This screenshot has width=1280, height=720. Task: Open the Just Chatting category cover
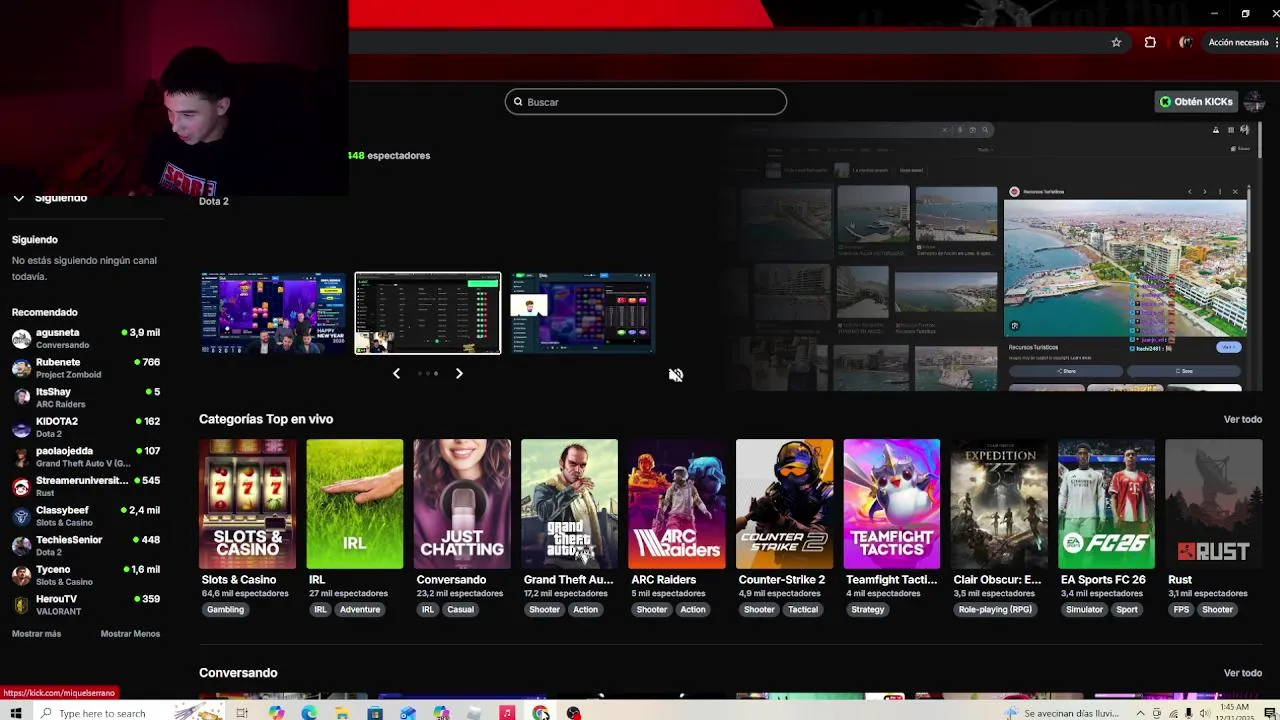point(462,504)
